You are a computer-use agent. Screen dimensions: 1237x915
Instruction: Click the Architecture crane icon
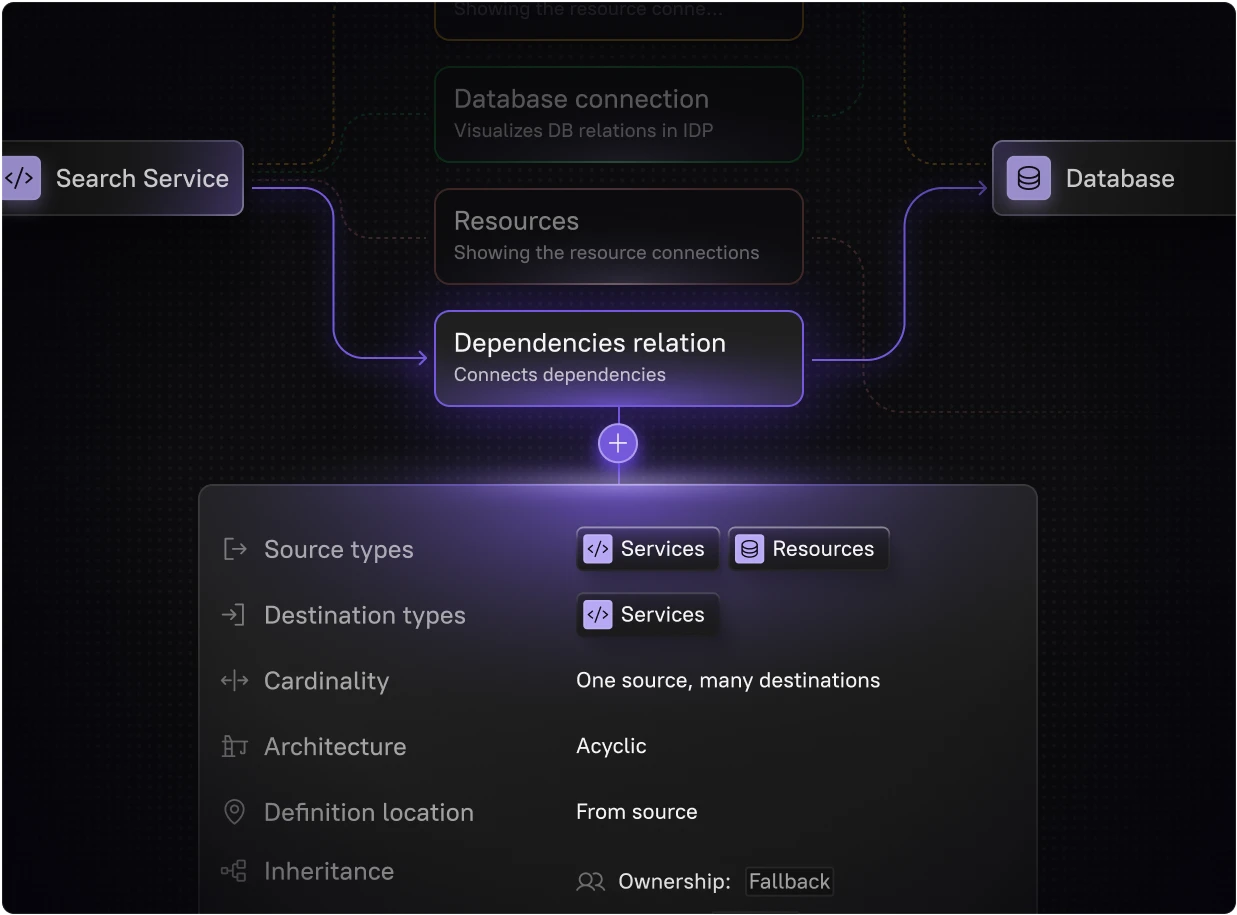(x=234, y=747)
